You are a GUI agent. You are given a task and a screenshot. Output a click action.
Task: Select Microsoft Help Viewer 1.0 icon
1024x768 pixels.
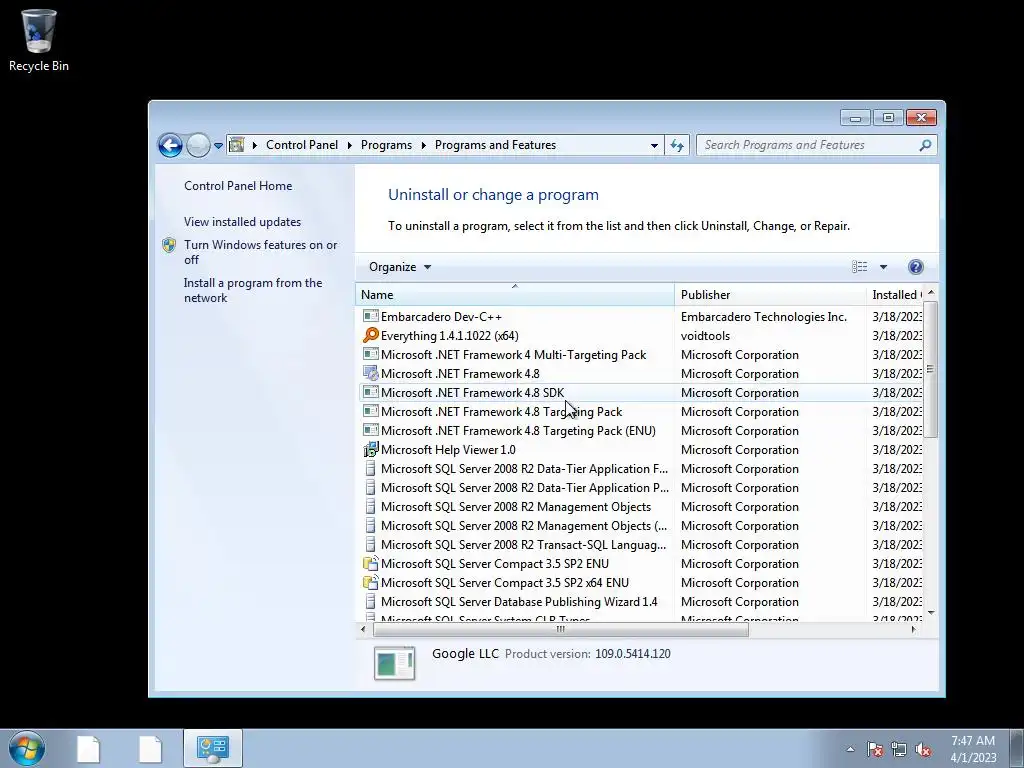[370, 449]
